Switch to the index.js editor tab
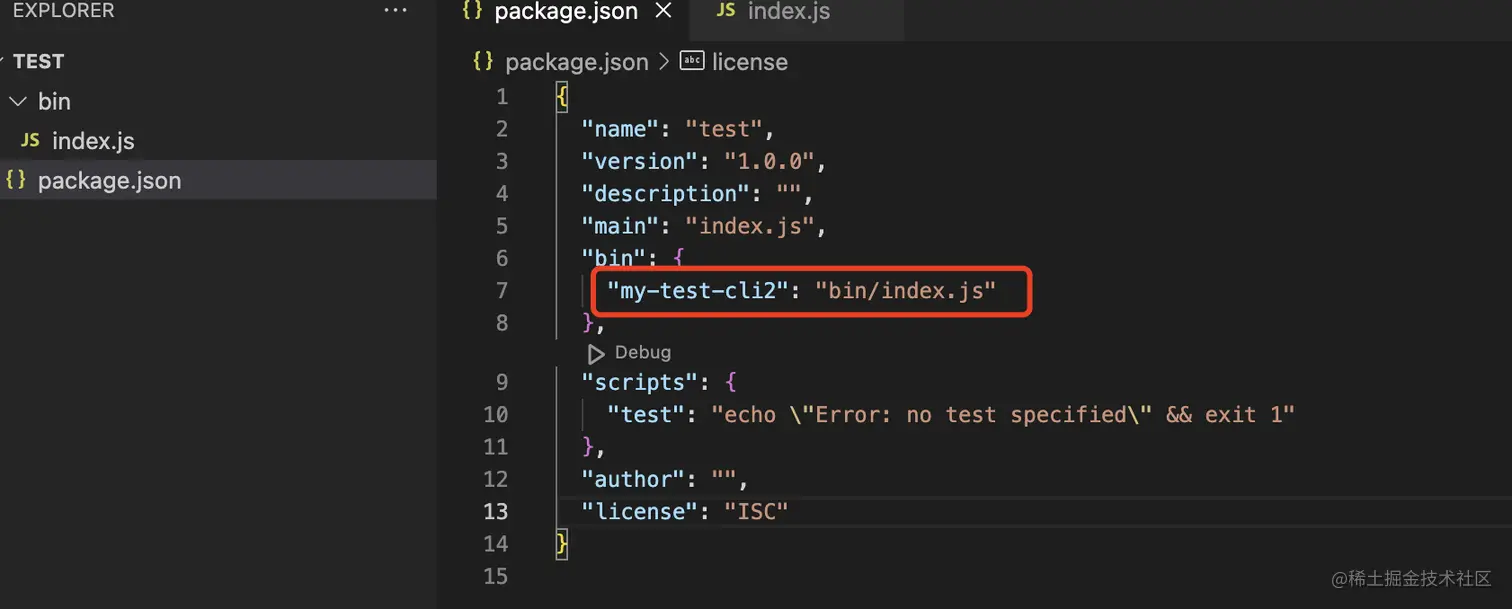This screenshot has height=609, width=1512. point(788,12)
